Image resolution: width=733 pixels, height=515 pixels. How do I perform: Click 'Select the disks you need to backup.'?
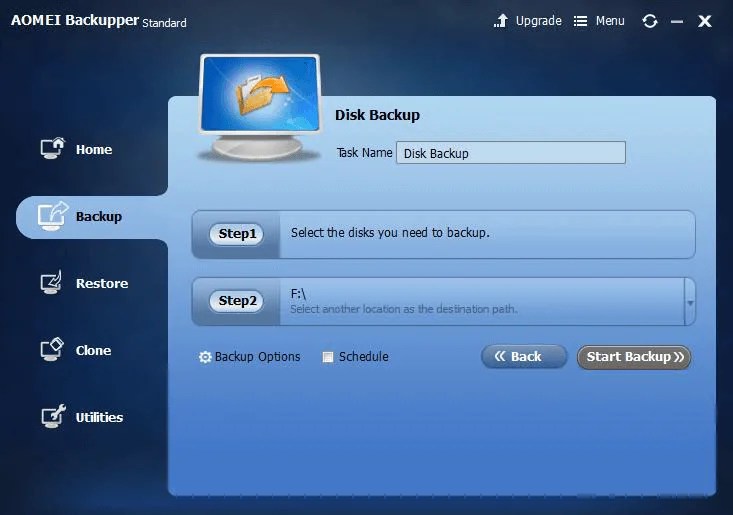coord(390,233)
